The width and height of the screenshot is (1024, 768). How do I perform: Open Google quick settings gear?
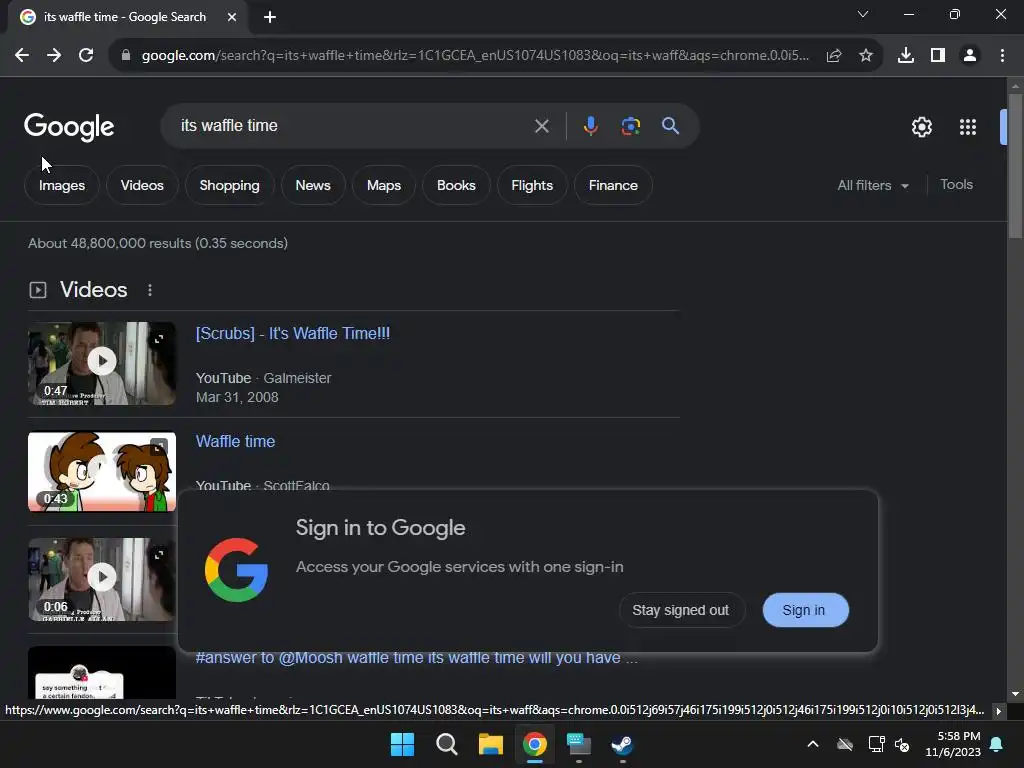pyautogui.click(x=921, y=127)
